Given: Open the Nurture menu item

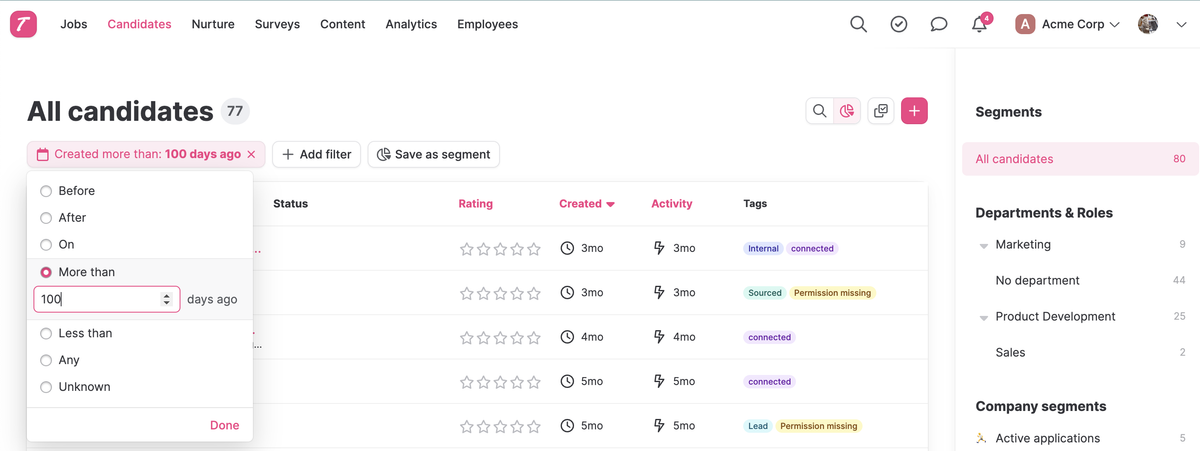Looking at the screenshot, I should click(x=213, y=24).
